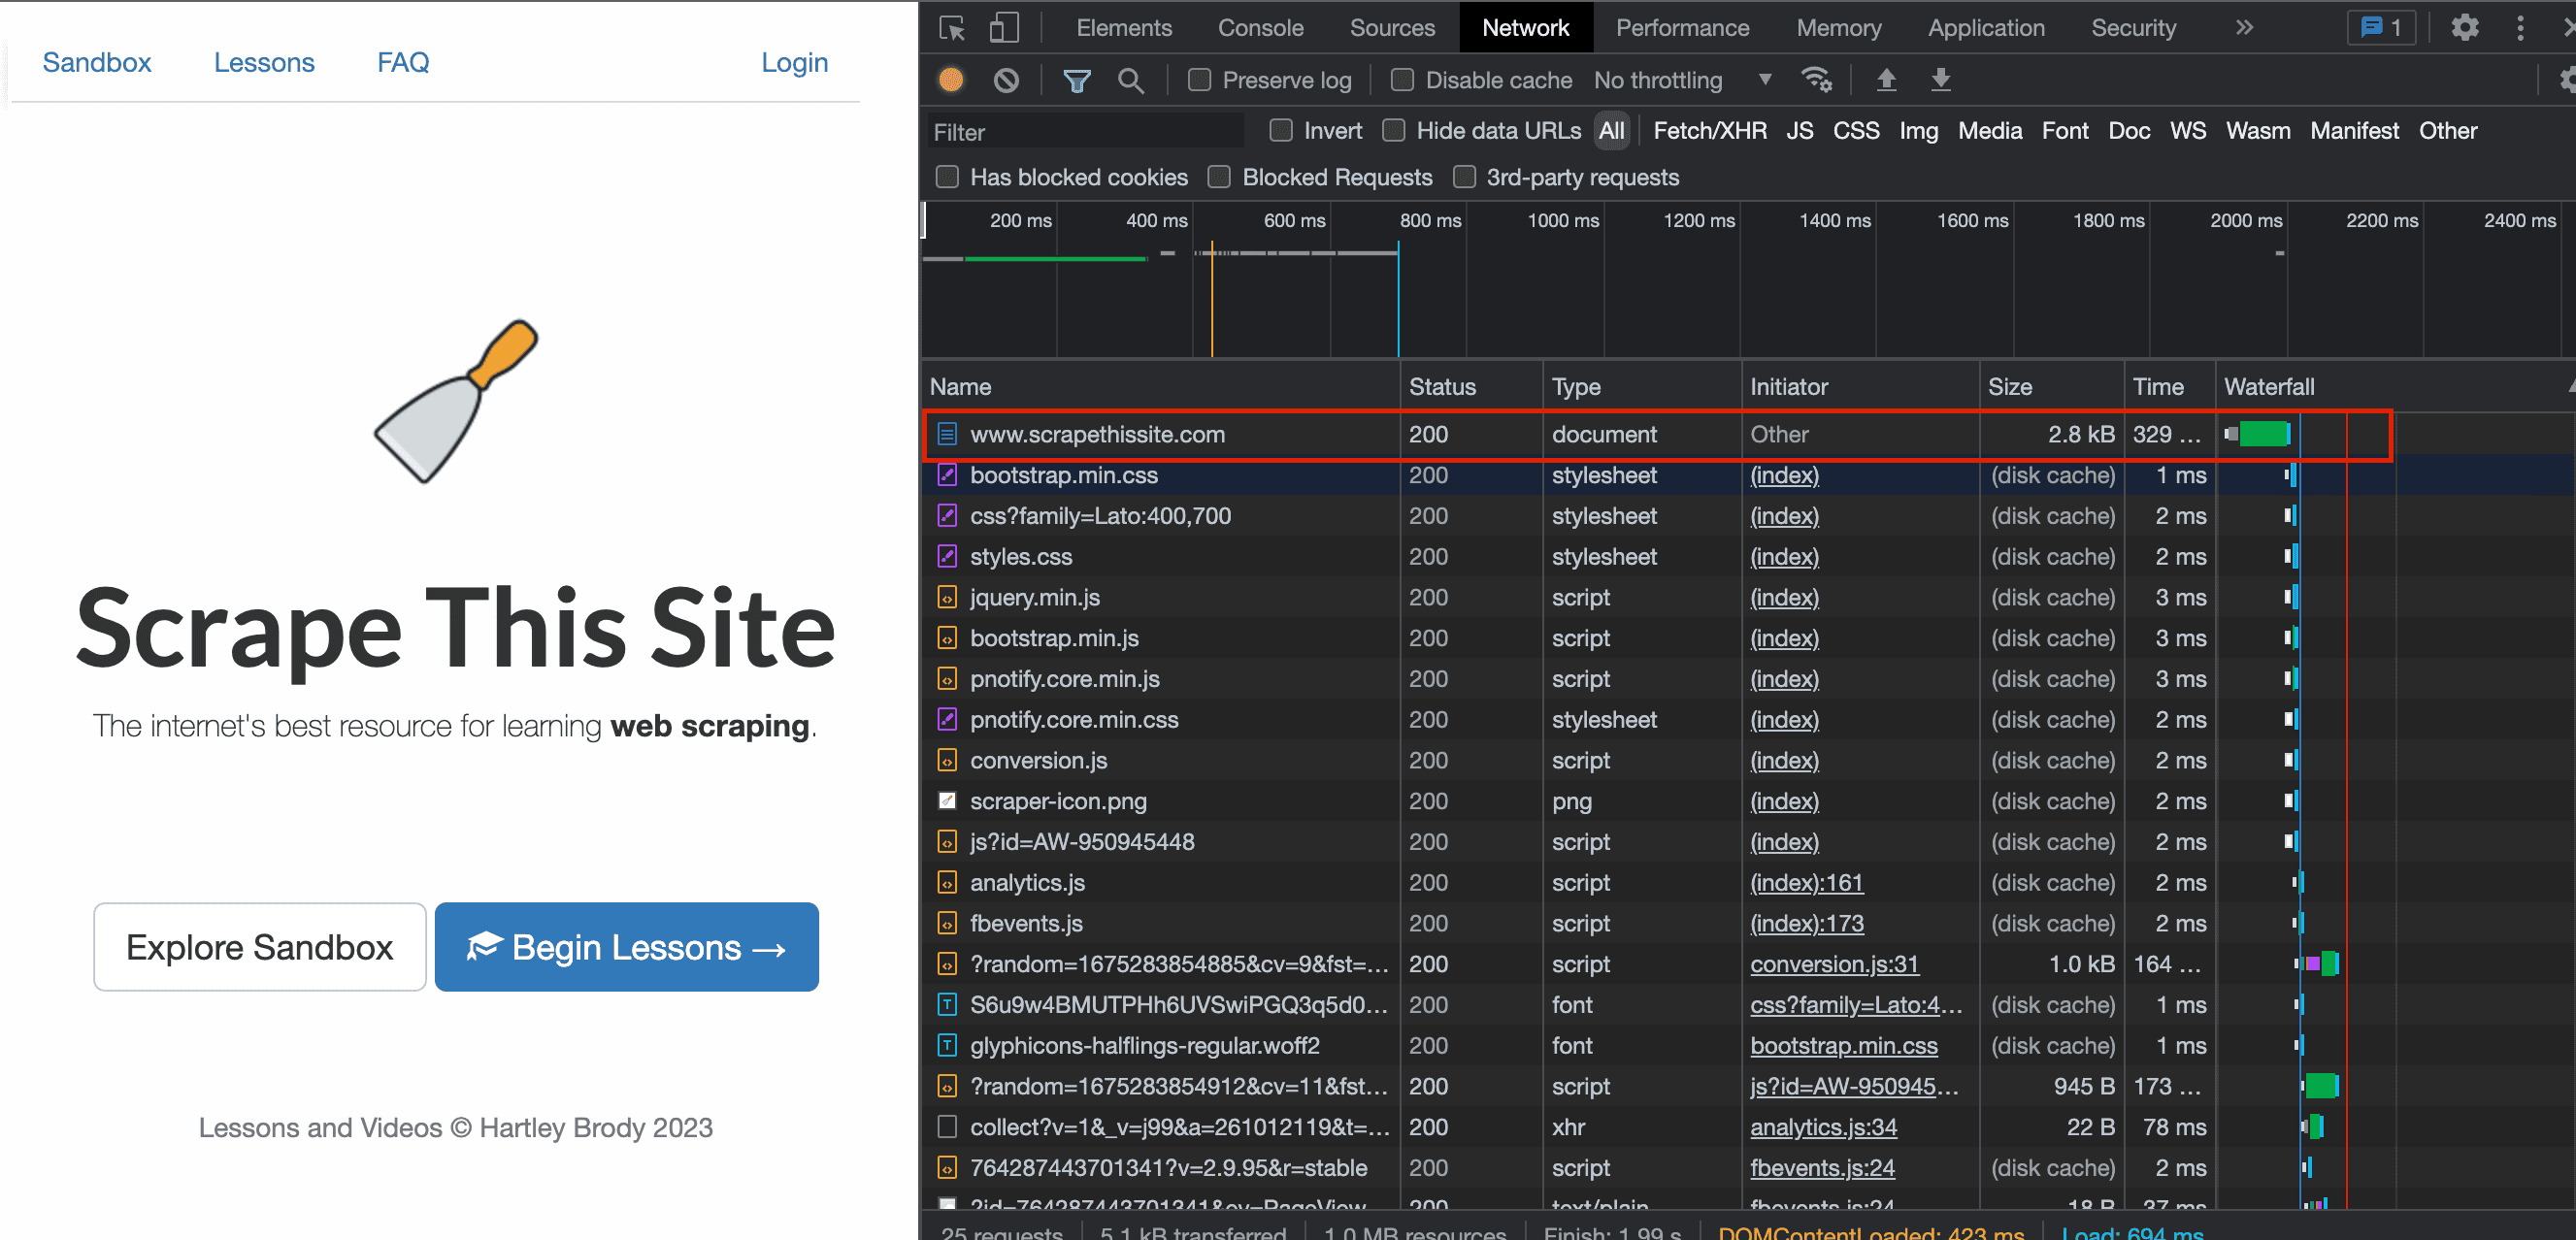
Task: Stop recording network log
Action: (951, 80)
